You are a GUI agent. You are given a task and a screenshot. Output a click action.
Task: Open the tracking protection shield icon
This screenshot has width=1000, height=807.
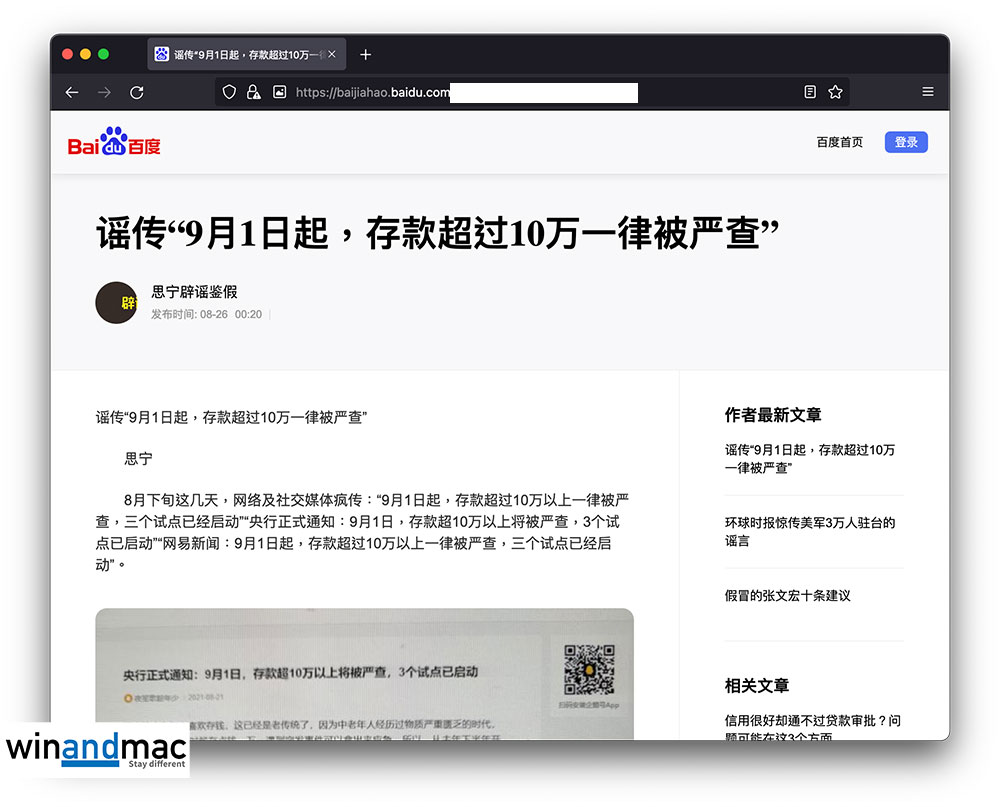pos(229,92)
